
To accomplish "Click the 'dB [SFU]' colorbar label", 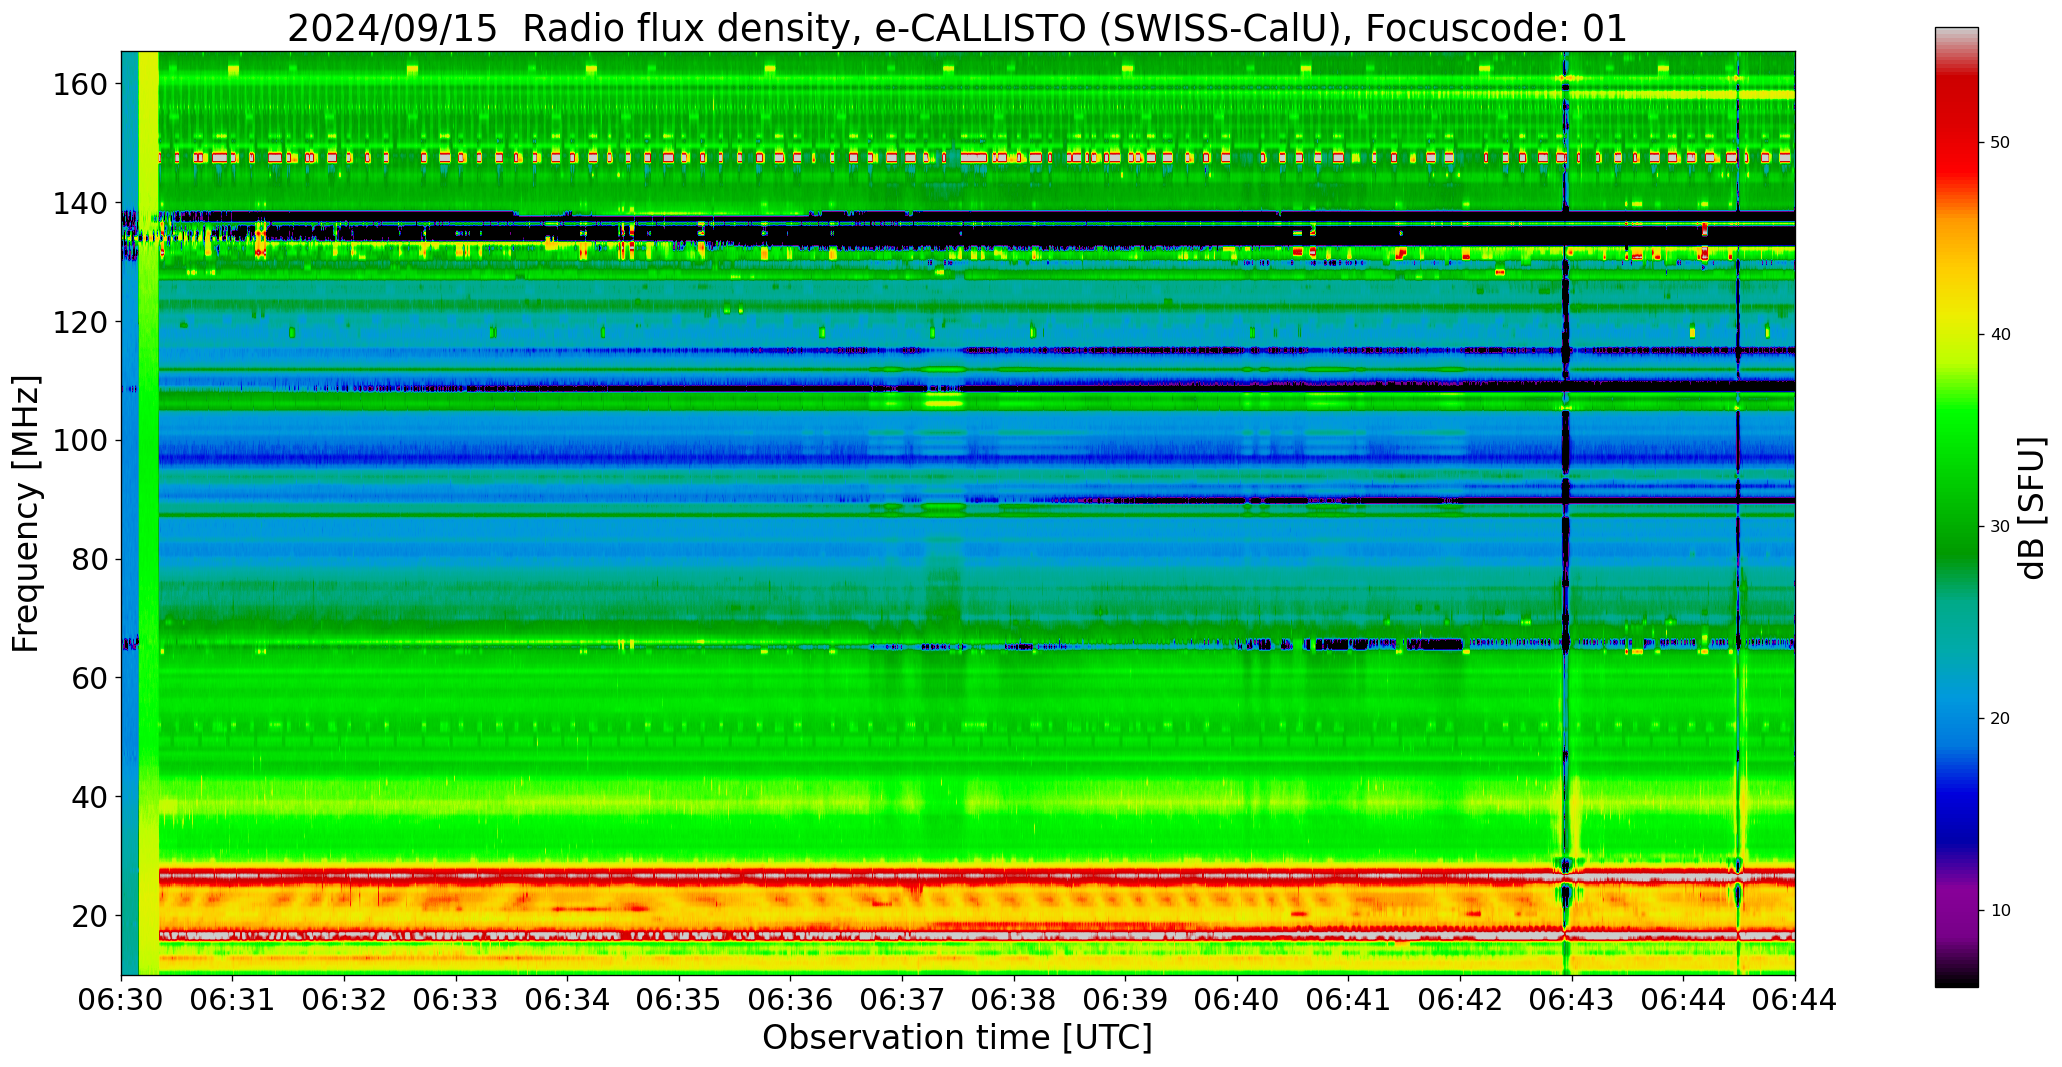I will click(2032, 508).
